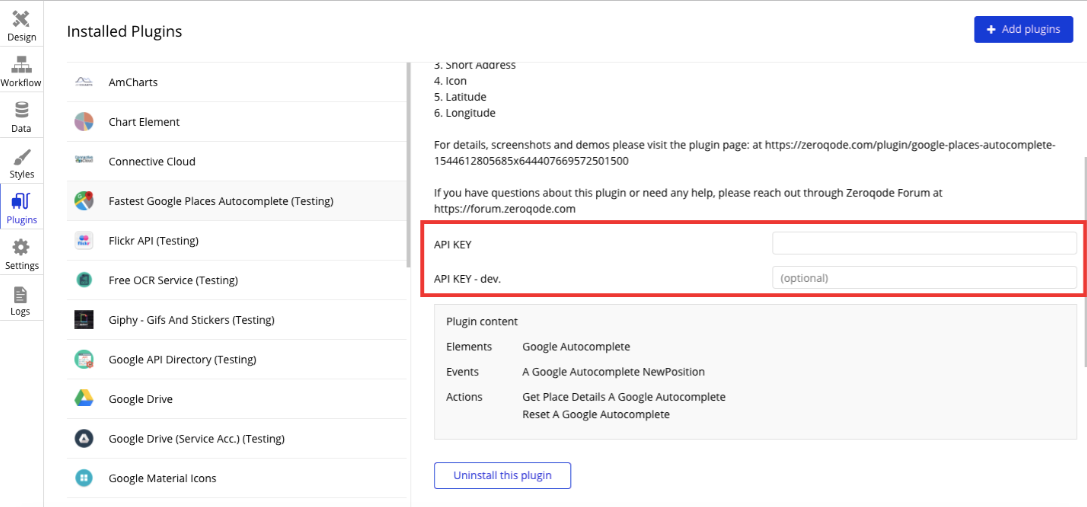Open the Design tab icon
Image resolution: width=1087 pixels, height=507 pixels.
tap(21, 19)
